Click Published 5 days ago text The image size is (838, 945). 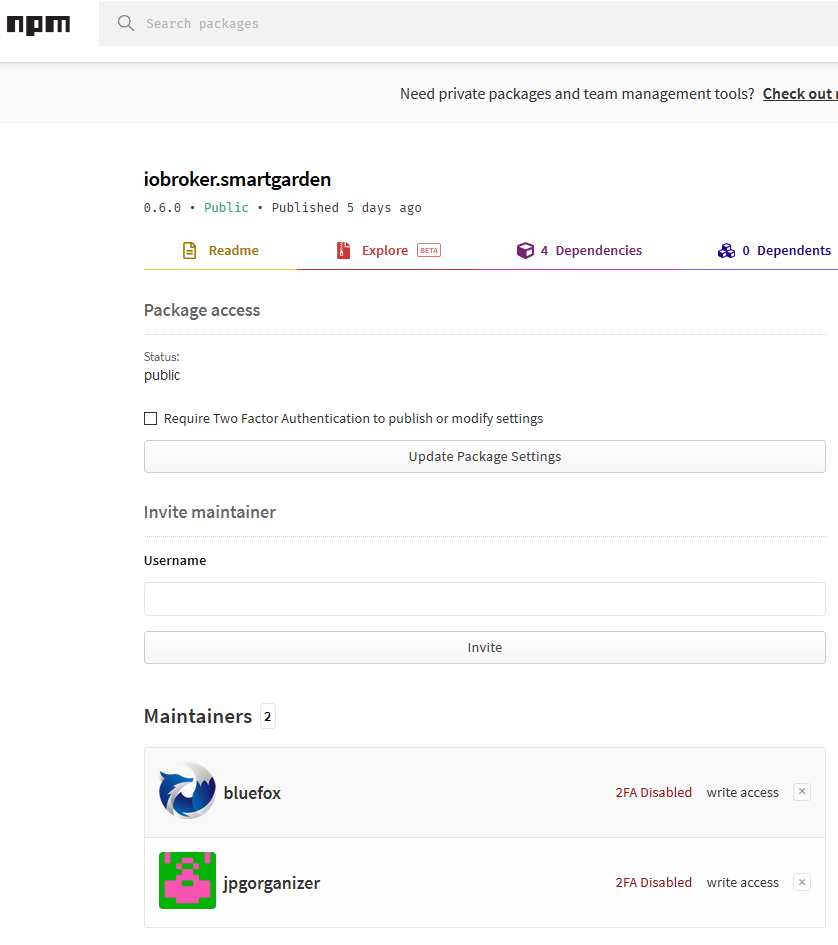(347, 207)
